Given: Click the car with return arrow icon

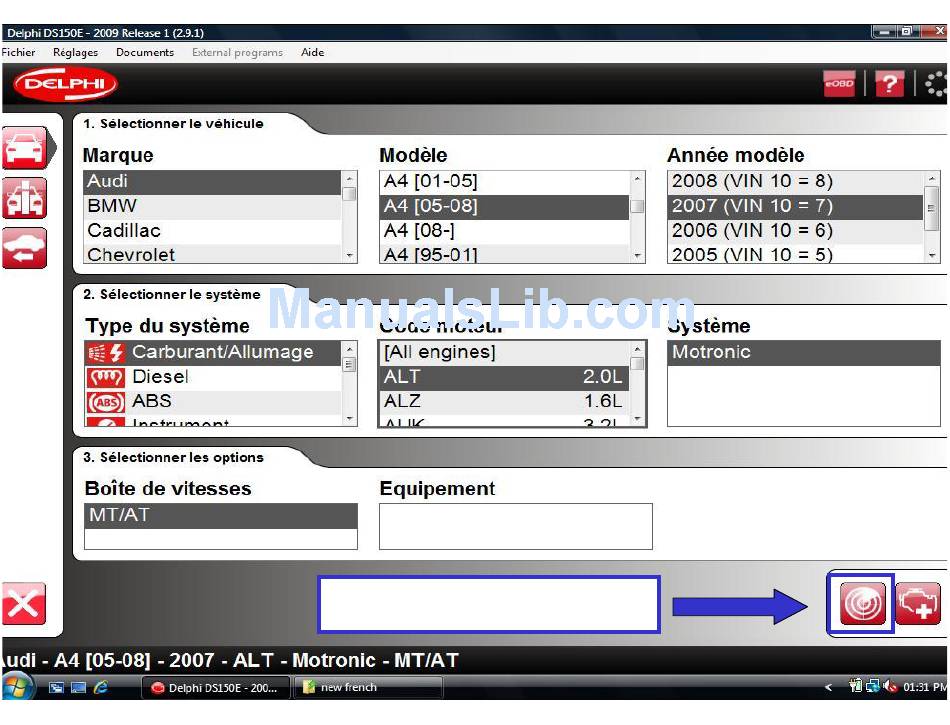Looking at the screenshot, I should [24, 248].
